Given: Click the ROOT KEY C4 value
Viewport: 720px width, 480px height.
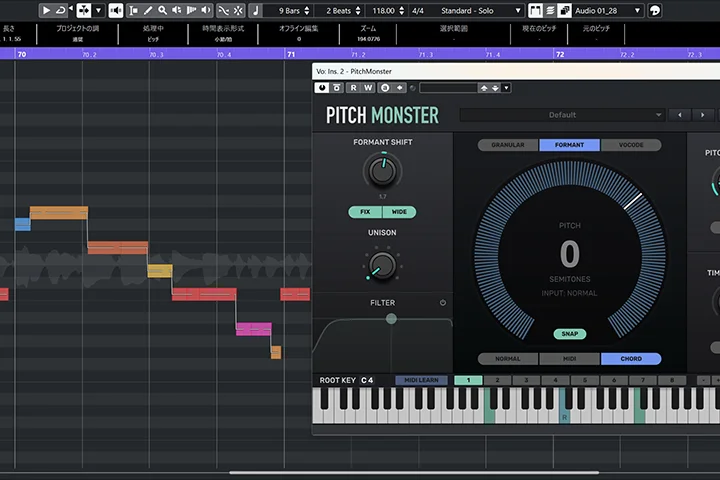Looking at the screenshot, I should [x=367, y=380].
